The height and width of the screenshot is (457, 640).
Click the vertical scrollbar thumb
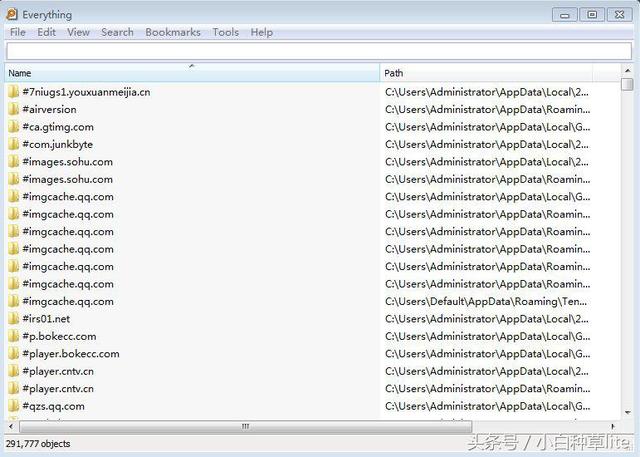pos(627,84)
